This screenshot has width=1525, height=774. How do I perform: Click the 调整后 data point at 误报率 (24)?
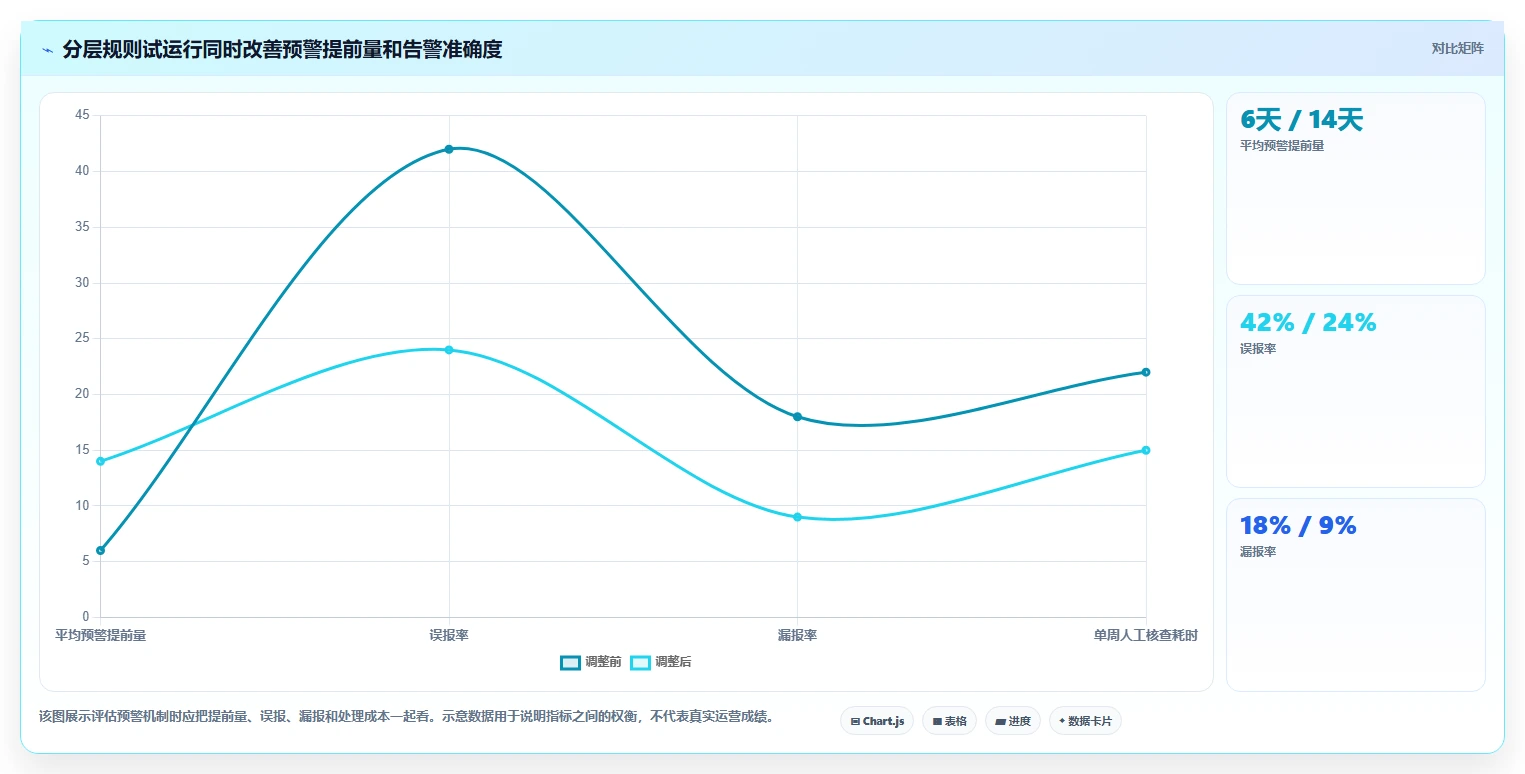click(x=449, y=350)
